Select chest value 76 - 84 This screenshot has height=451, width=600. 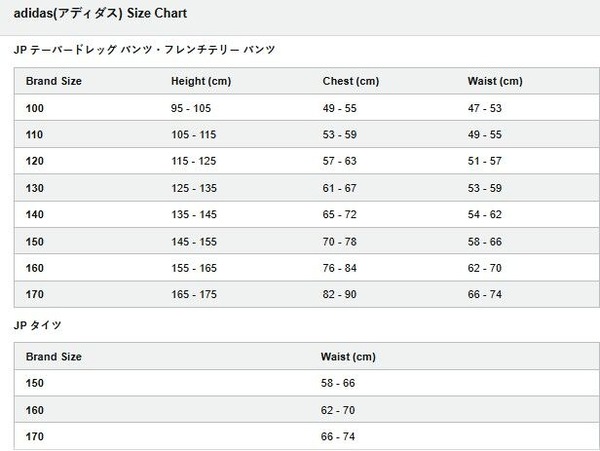pyautogui.click(x=339, y=268)
